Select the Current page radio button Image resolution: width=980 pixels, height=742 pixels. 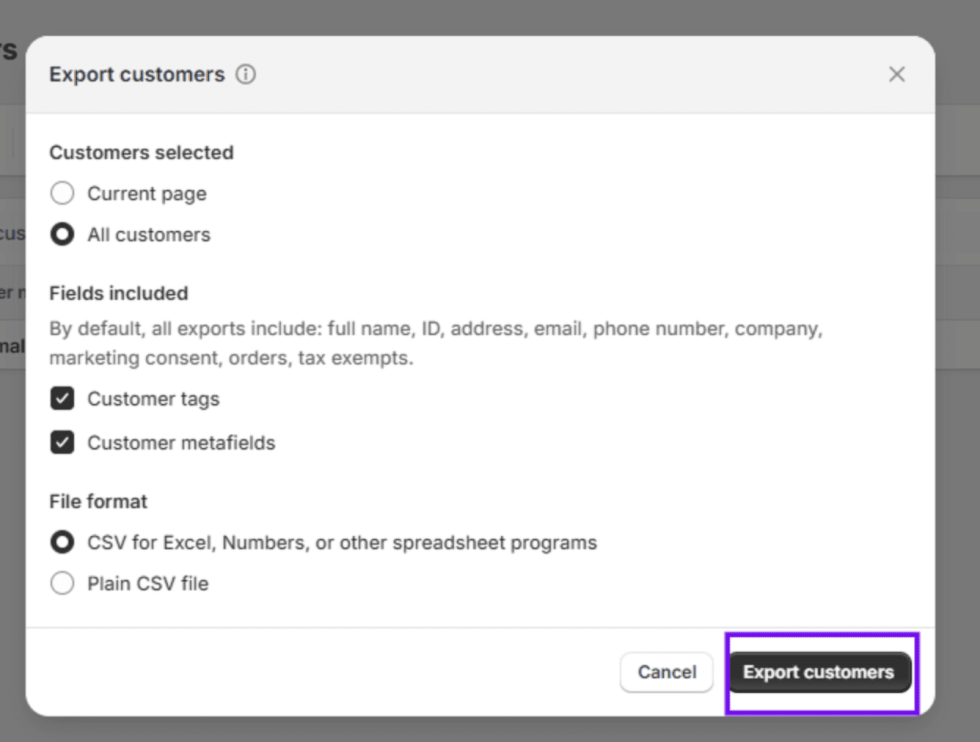62,193
